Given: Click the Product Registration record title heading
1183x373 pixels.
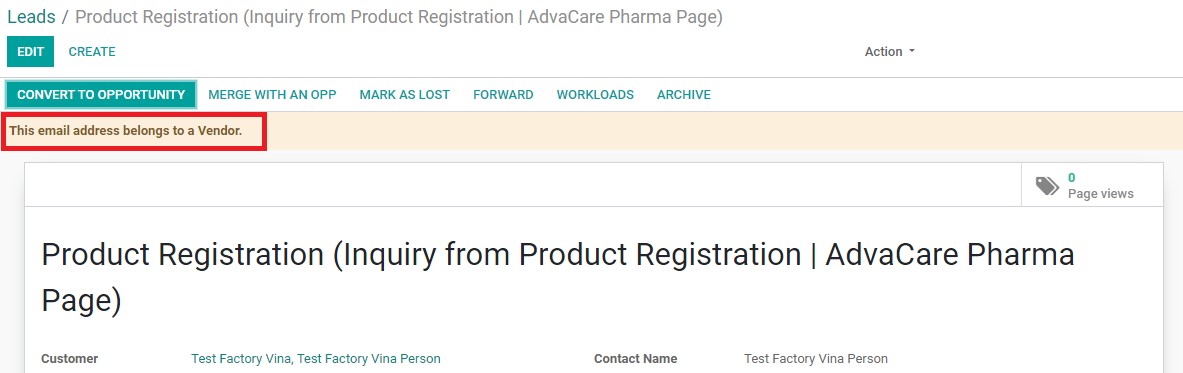Looking at the screenshot, I should tap(558, 278).
